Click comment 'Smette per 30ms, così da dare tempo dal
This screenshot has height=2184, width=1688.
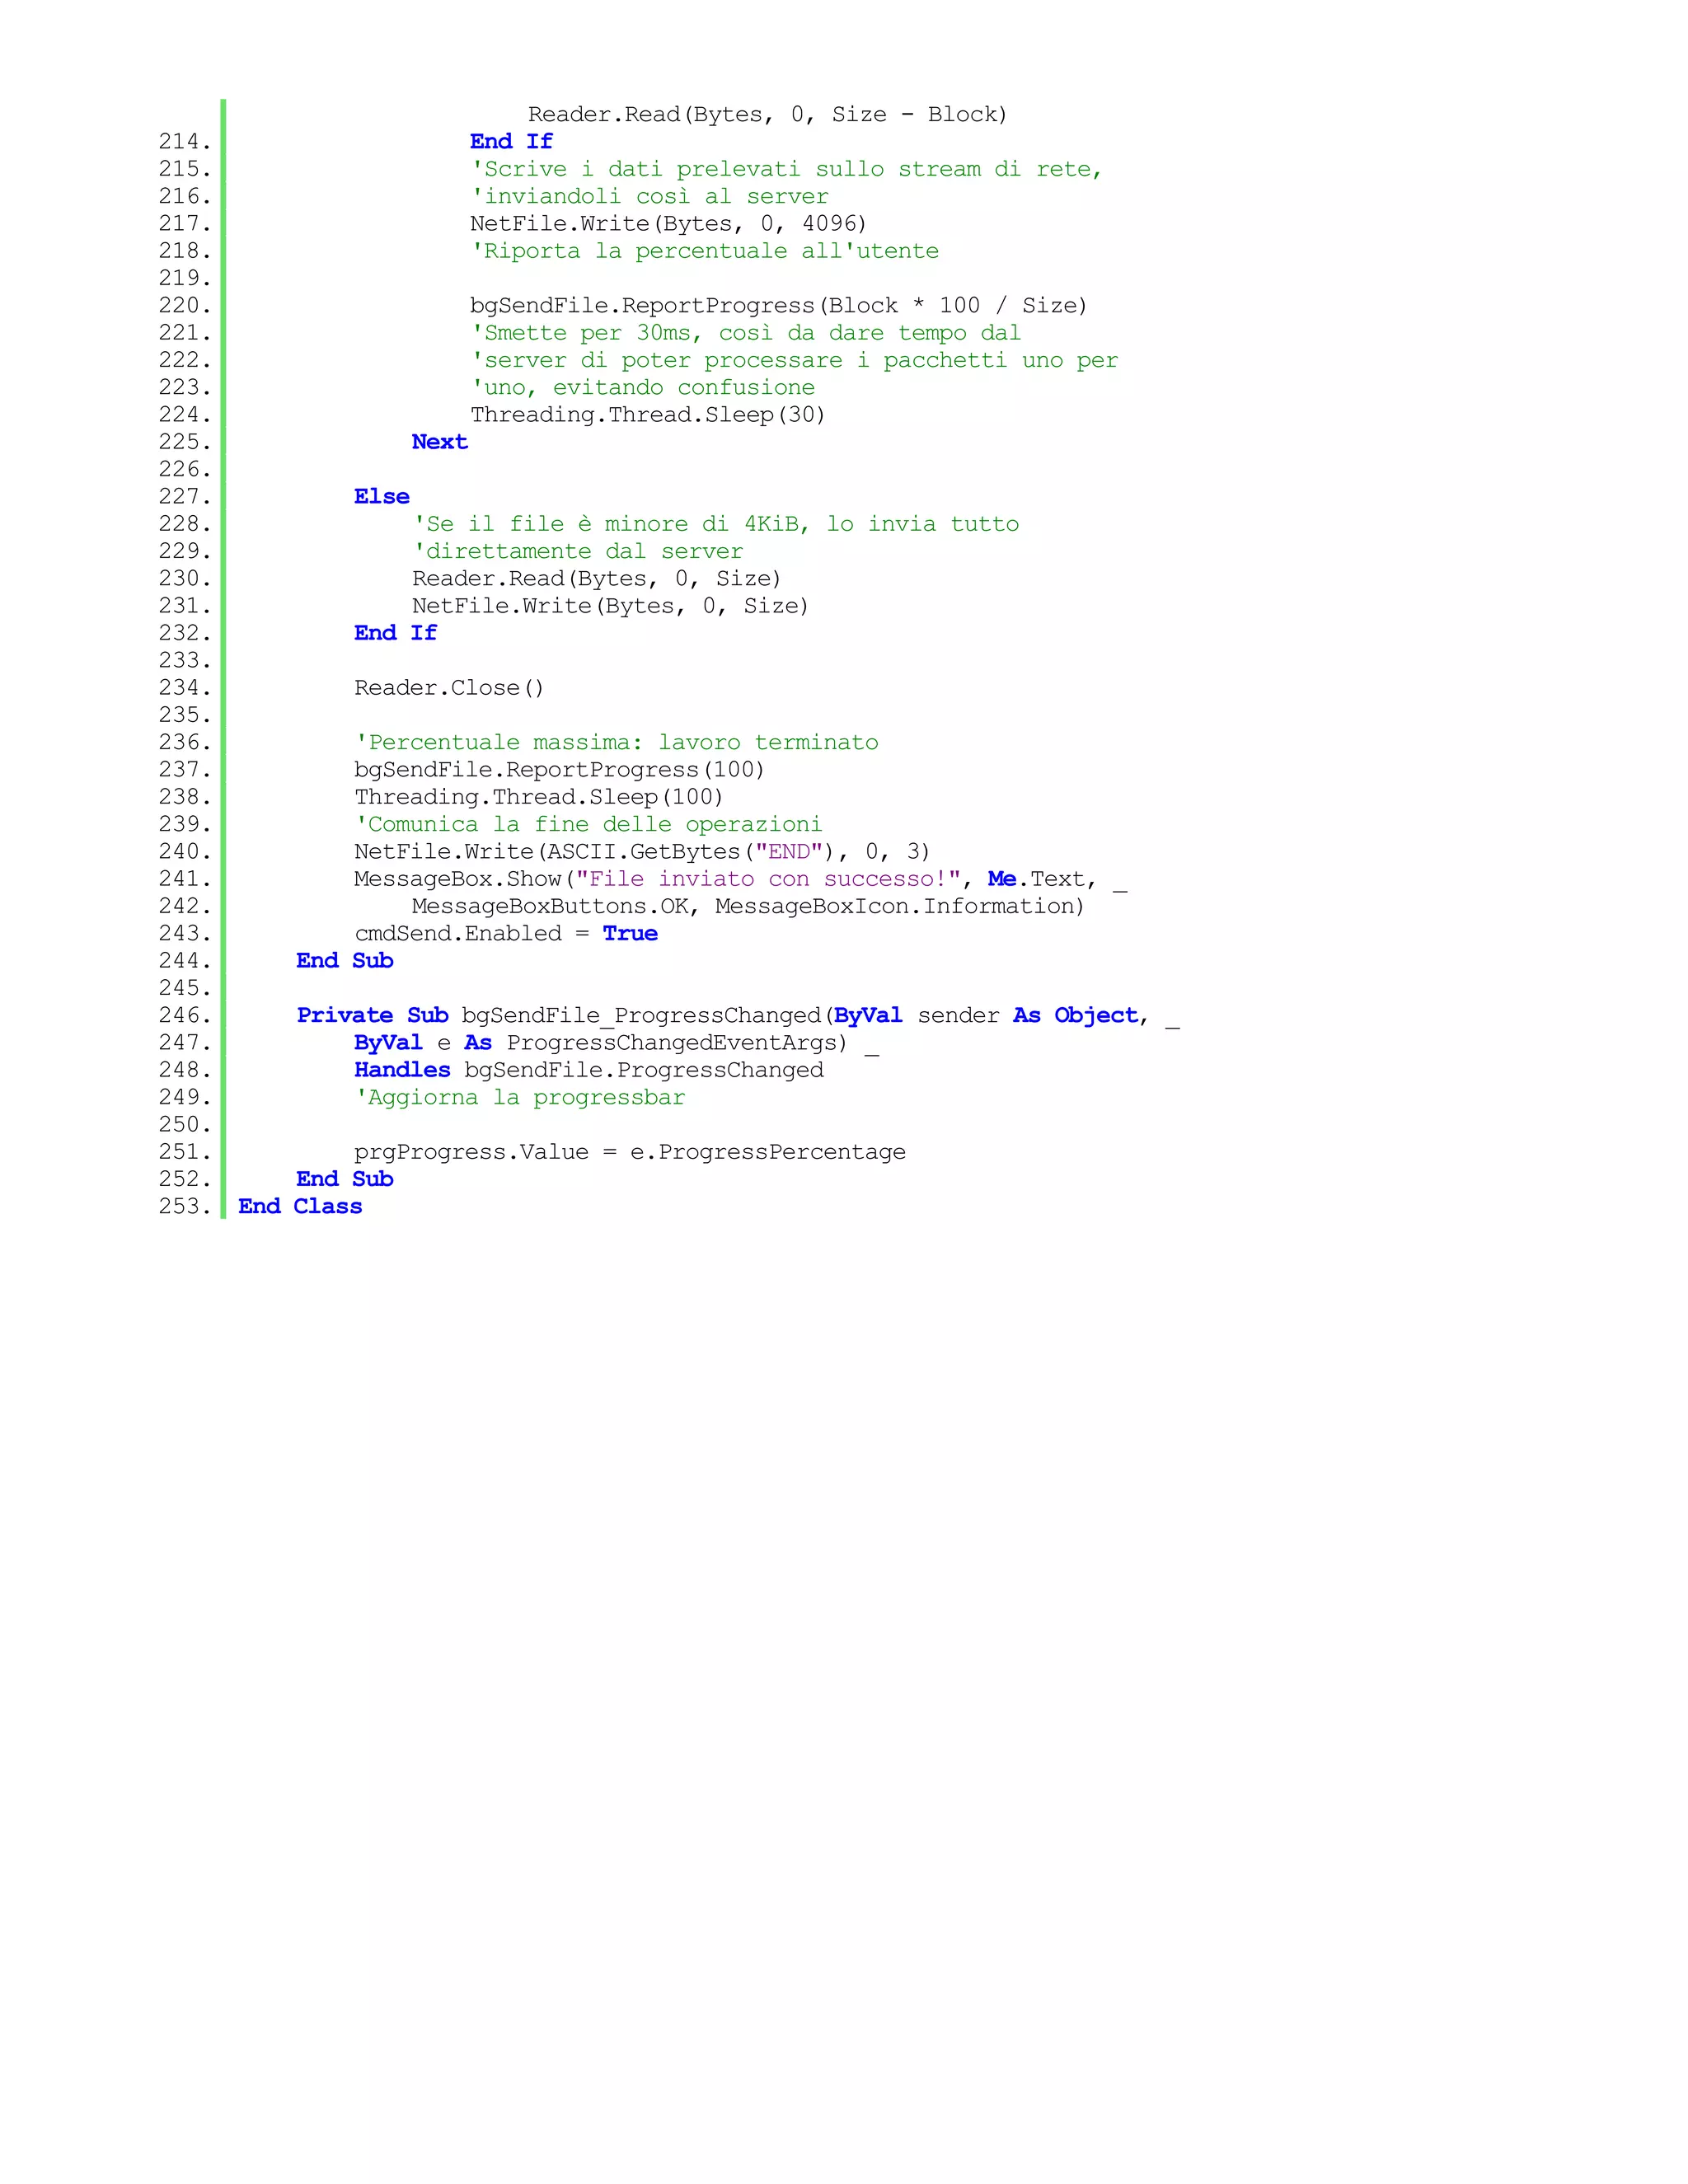click(745, 333)
